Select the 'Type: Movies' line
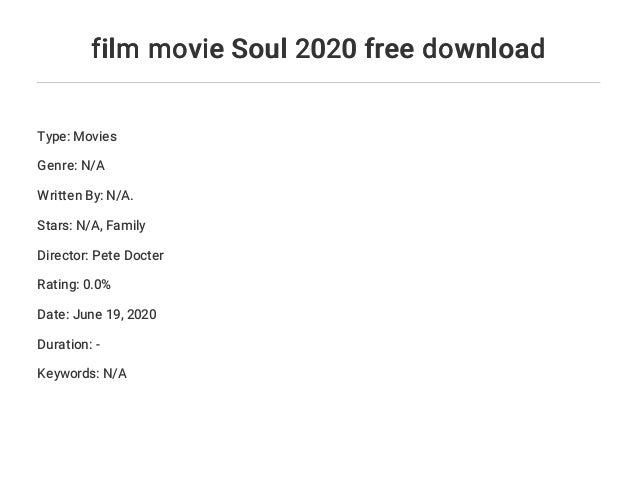This screenshot has height=479, width=638. [x=77, y=136]
